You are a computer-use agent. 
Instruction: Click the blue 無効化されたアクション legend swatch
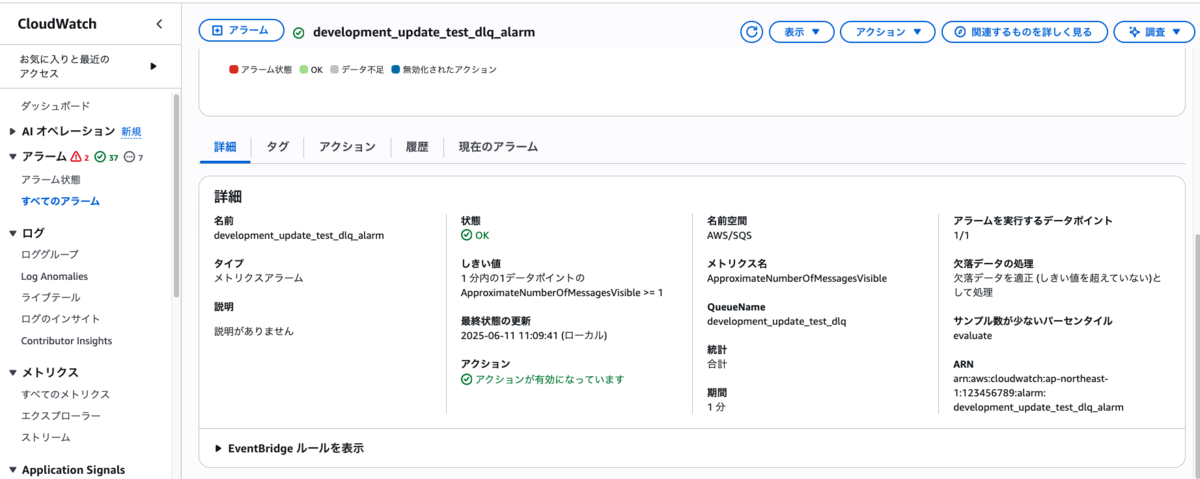pos(396,70)
